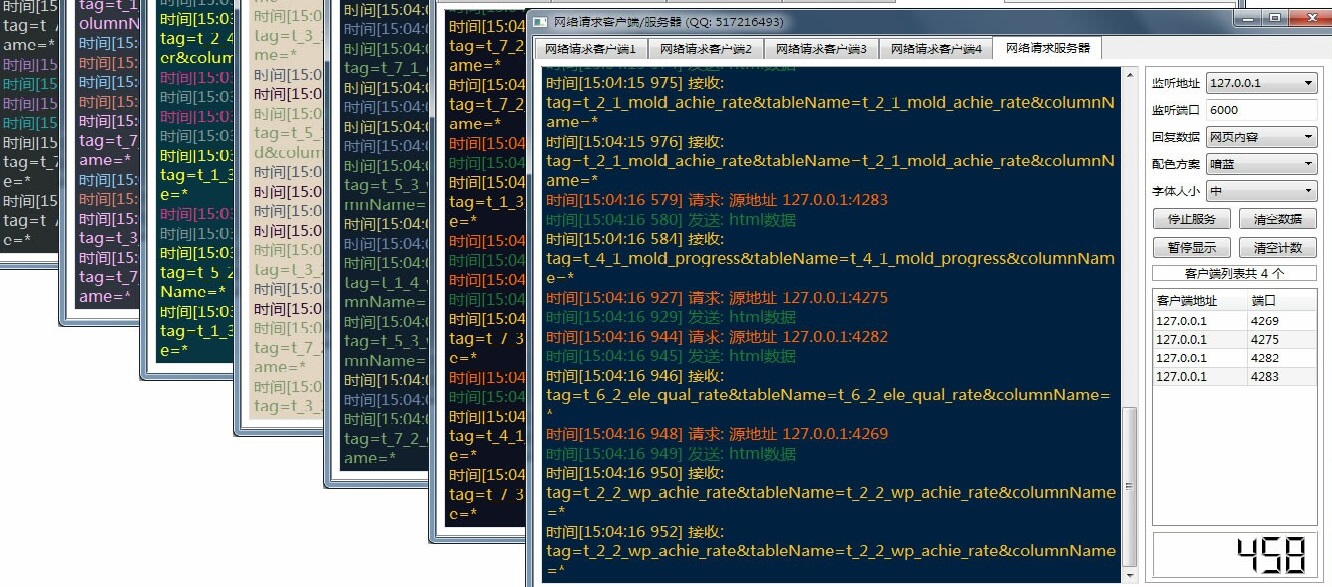
Task: Select the client row with port 4269
Action: coord(1235,321)
